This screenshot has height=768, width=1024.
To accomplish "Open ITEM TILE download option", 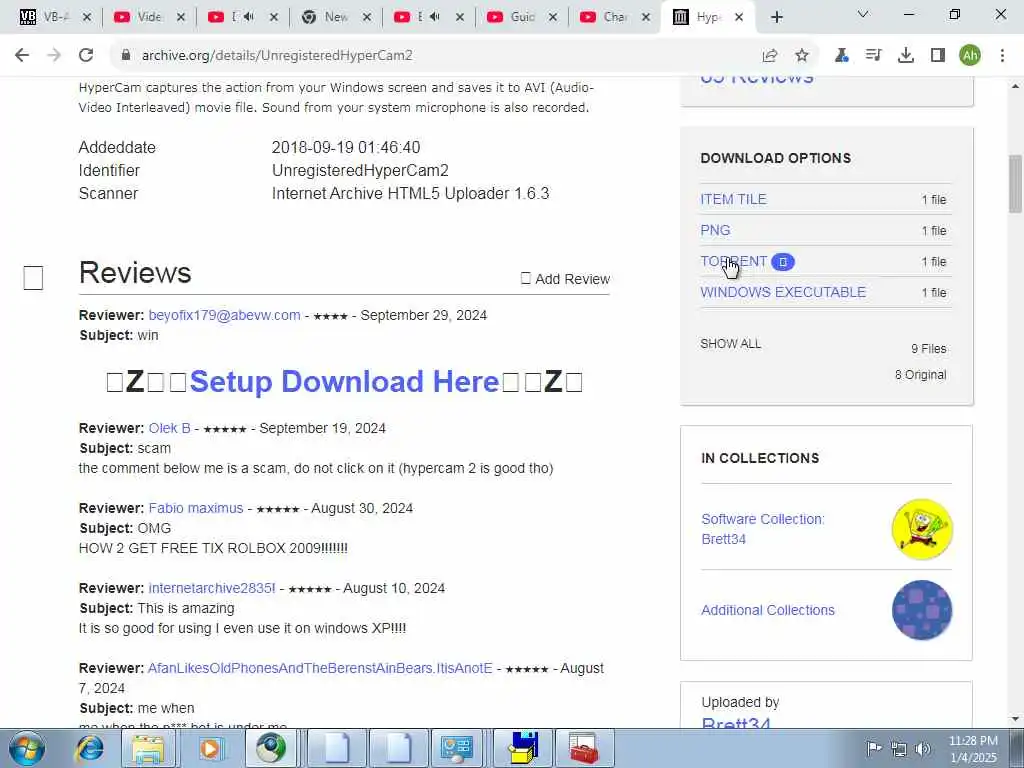I will coord(733,199).
